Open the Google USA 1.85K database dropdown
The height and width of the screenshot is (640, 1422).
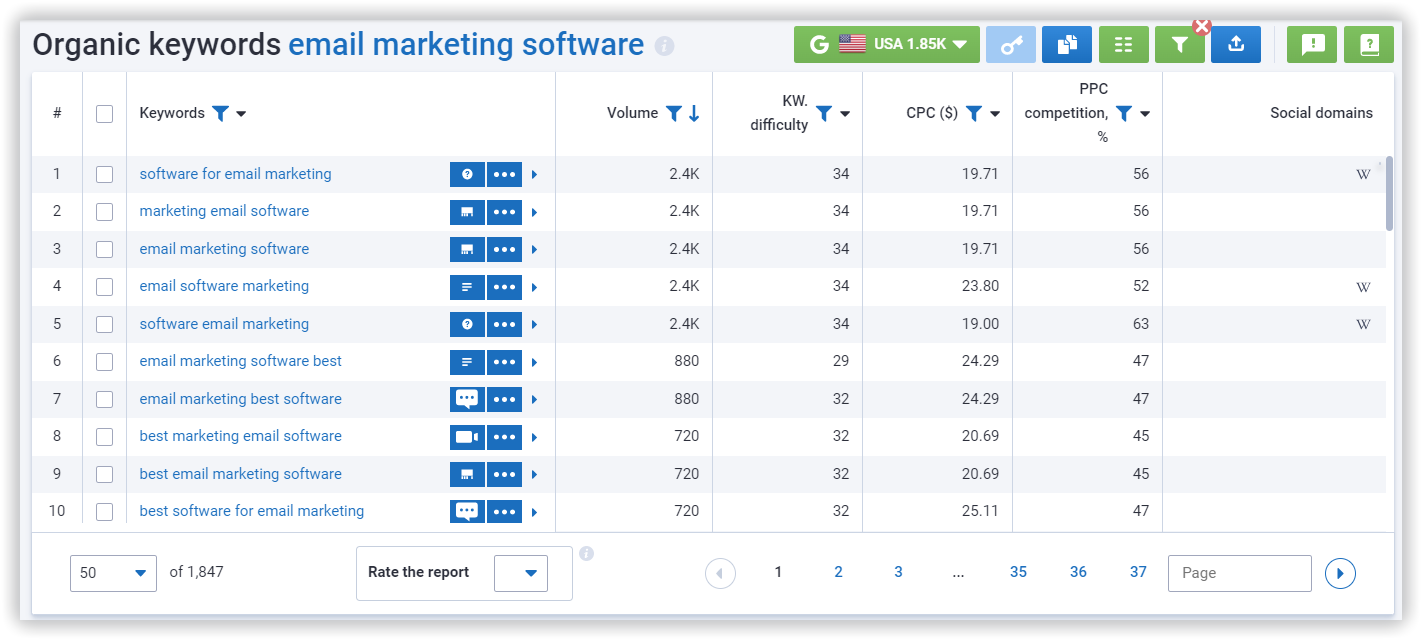886,44
